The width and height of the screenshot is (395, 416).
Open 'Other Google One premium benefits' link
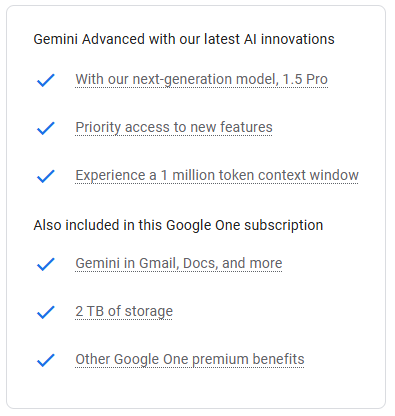point(190,359)
